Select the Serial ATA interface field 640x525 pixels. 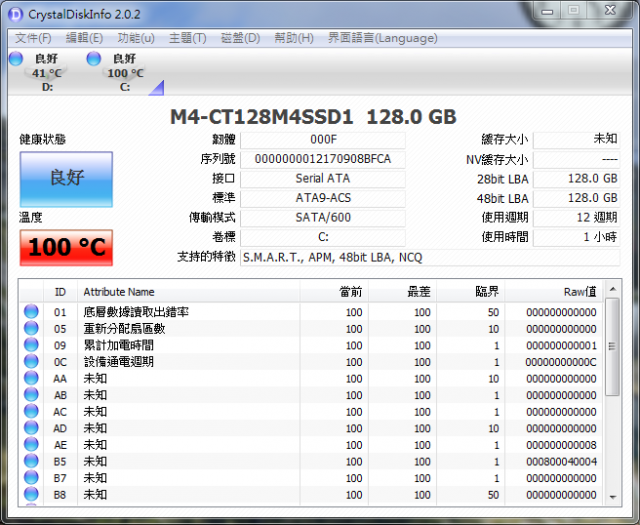pyautogui.click(x=323, y=179)
